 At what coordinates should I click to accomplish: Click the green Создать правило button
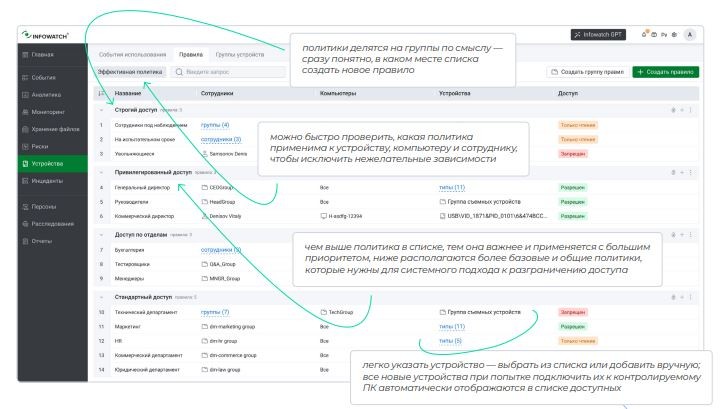pyautogui.click(x=665, y=72)
